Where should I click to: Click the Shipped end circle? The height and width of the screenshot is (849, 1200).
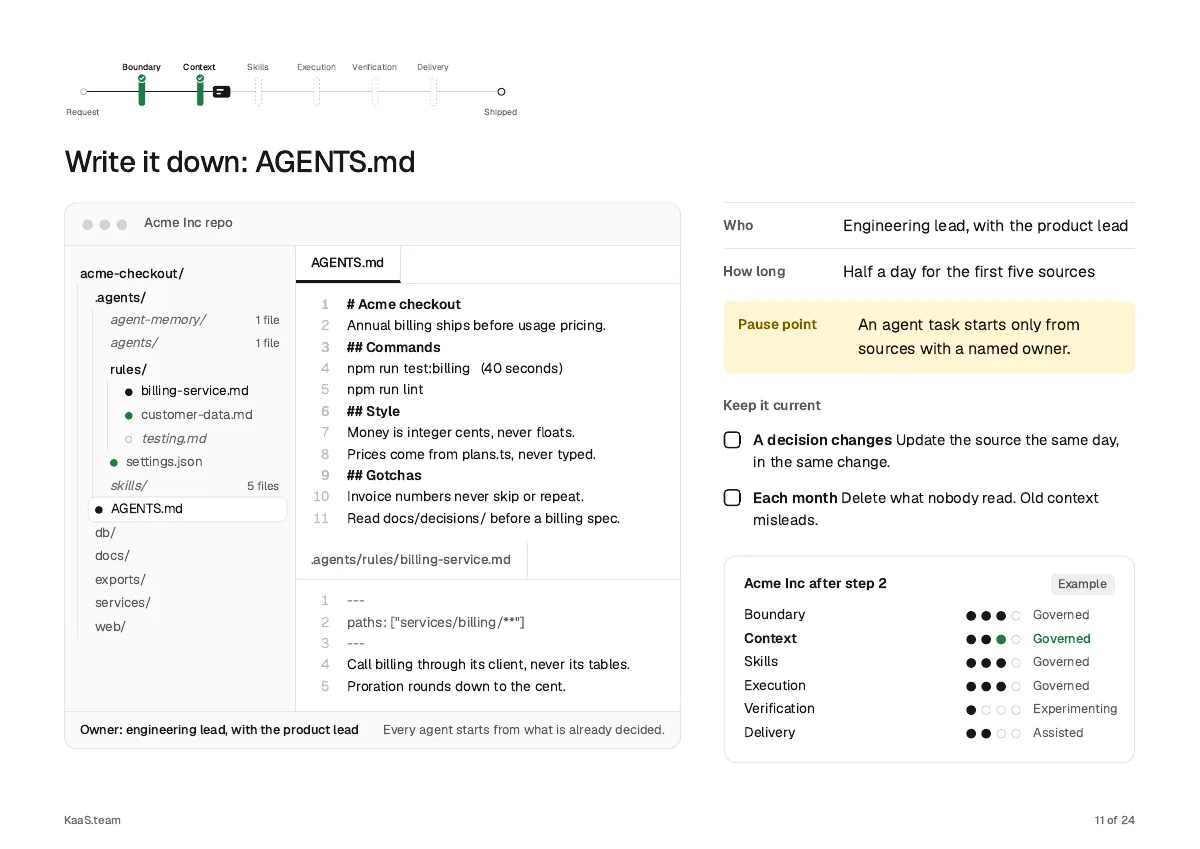pos(501,92)
